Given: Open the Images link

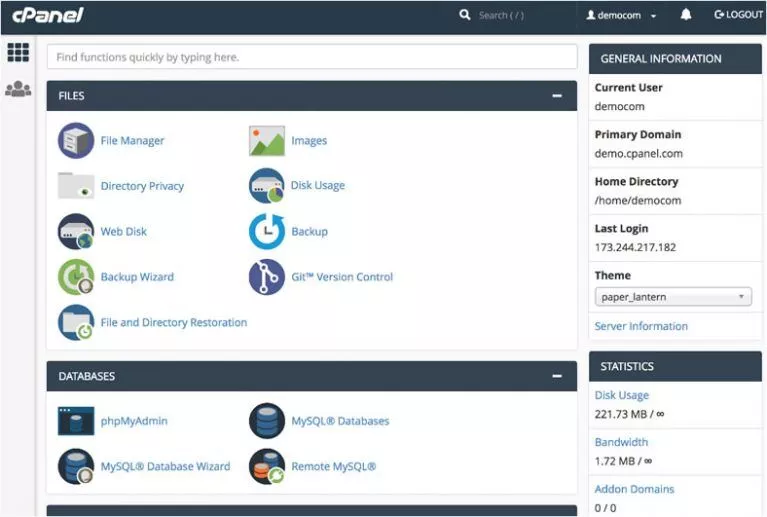Looking at the screenshot, I should 309,141.
